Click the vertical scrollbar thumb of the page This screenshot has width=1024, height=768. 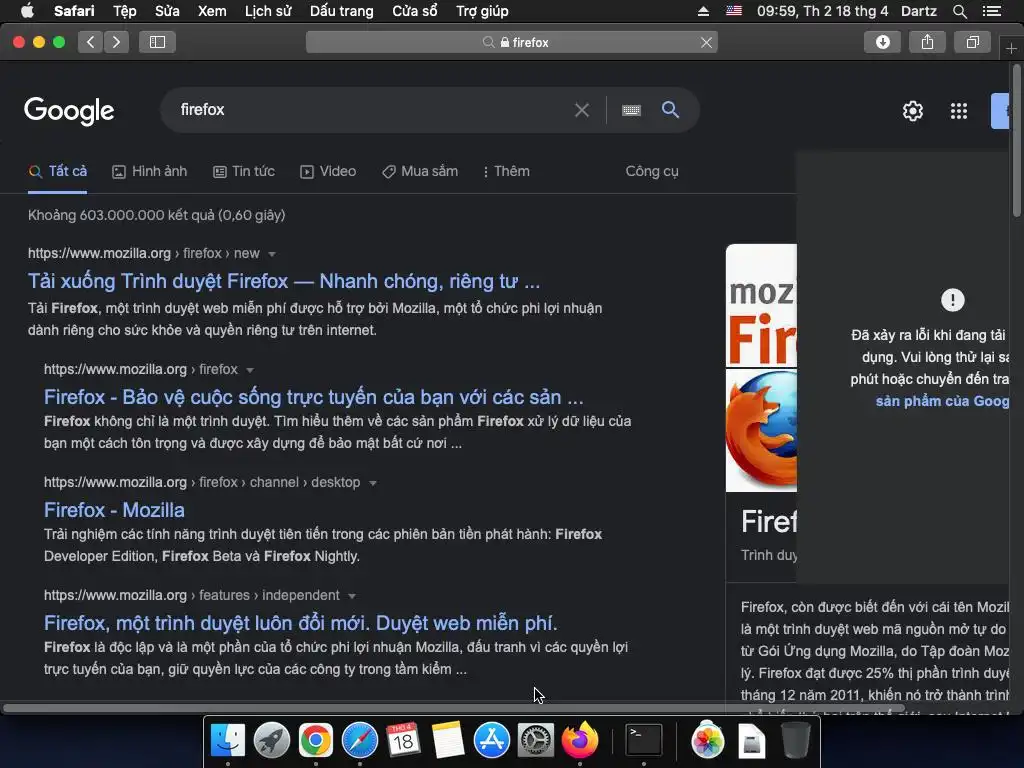tap(1017, 142)
